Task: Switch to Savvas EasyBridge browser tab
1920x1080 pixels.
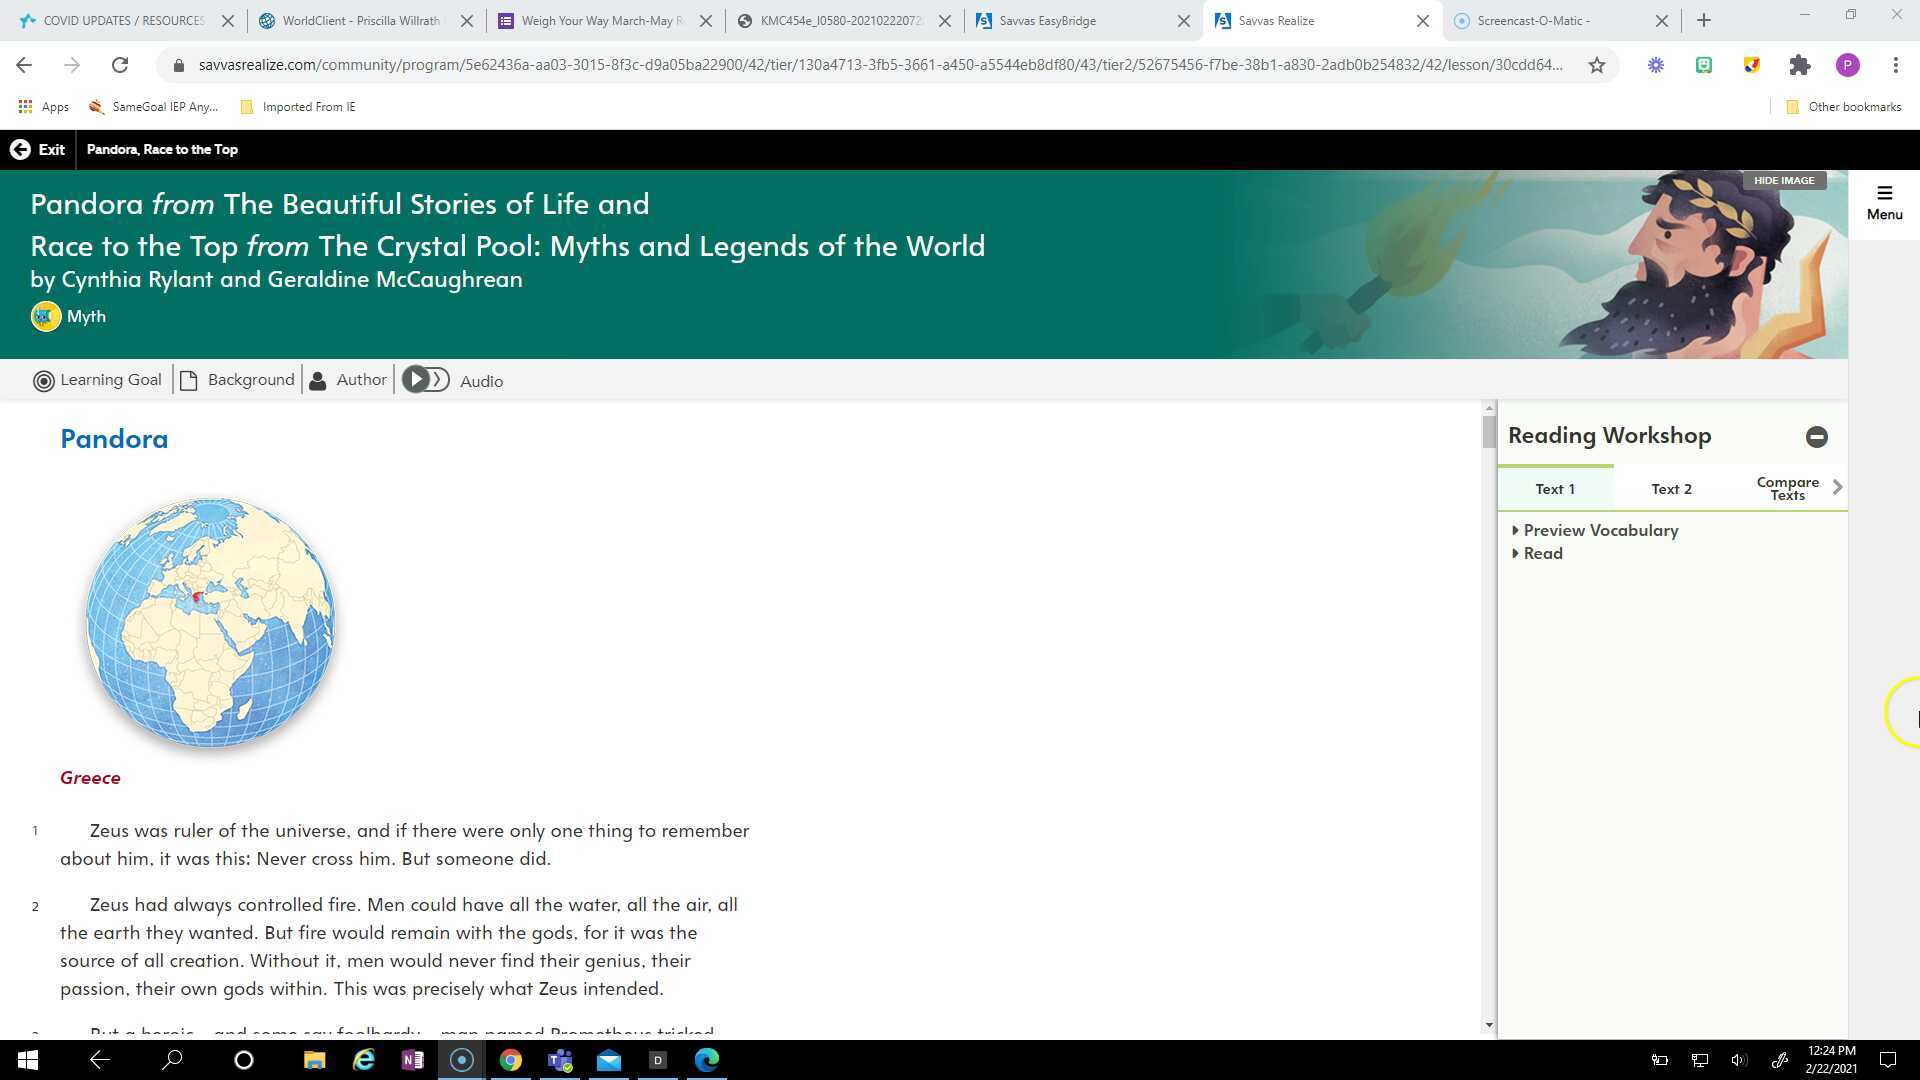Action: coord(1047,20)
